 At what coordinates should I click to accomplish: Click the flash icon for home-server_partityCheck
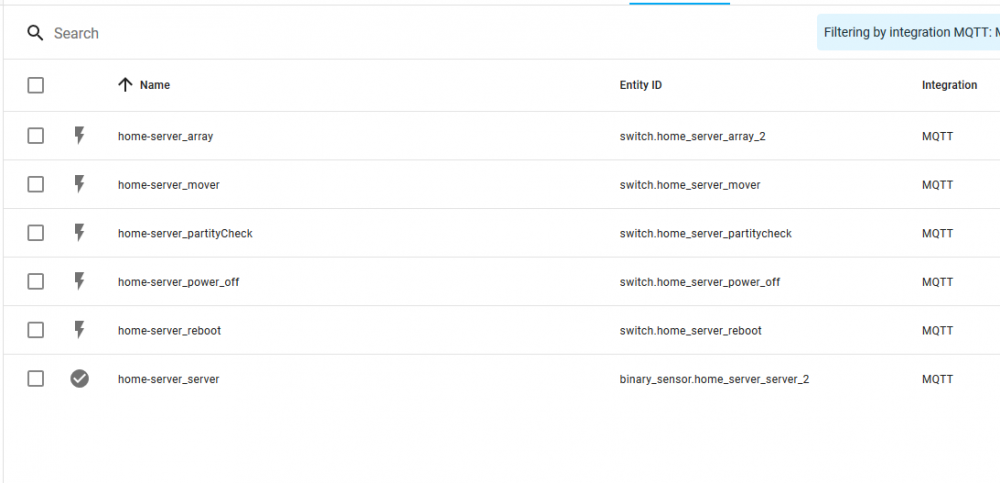click(79, 233)
